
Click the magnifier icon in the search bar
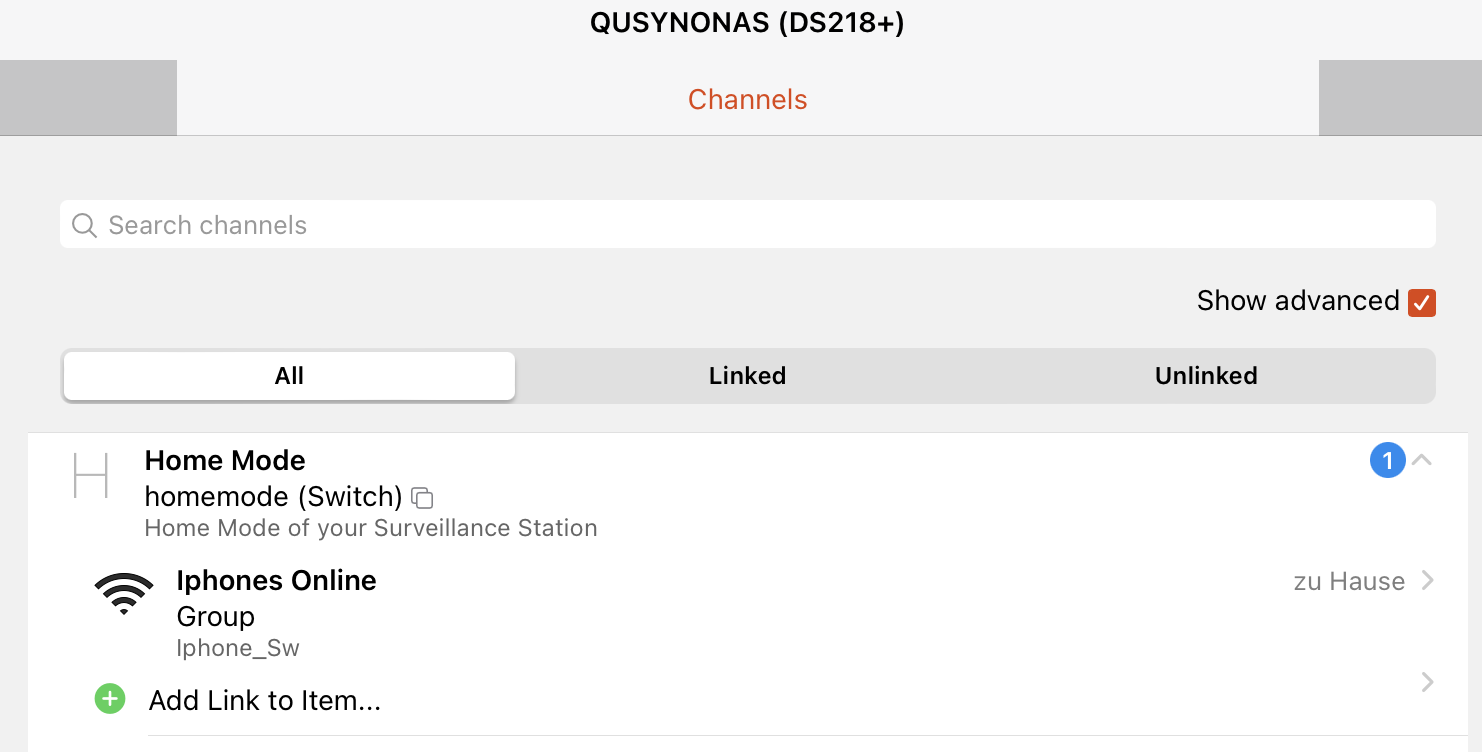pyautogui.click(x=85, y=225)
